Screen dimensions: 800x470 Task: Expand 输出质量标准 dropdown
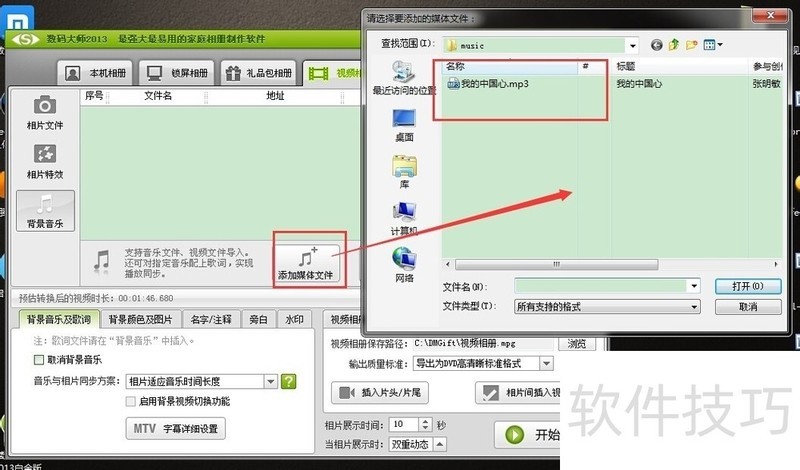coord(546,364)
